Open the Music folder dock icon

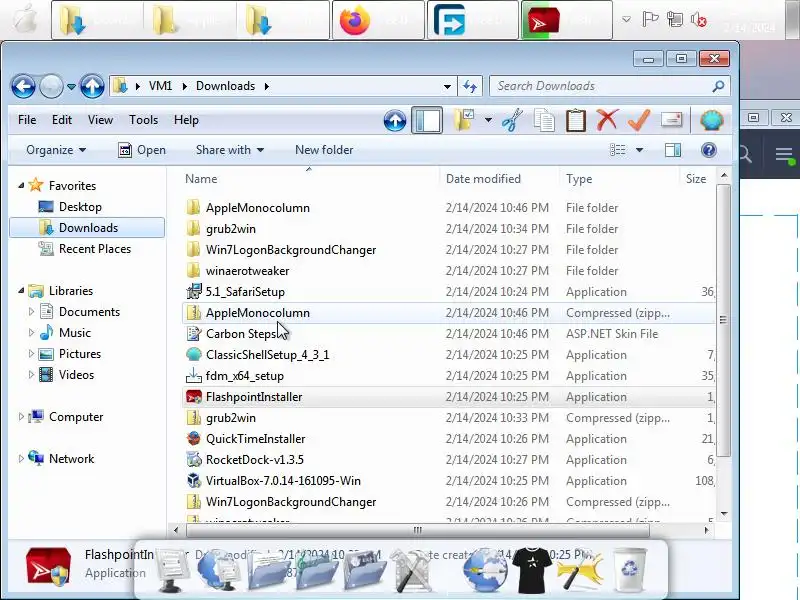pyautogui.click(x=315, y=570)
